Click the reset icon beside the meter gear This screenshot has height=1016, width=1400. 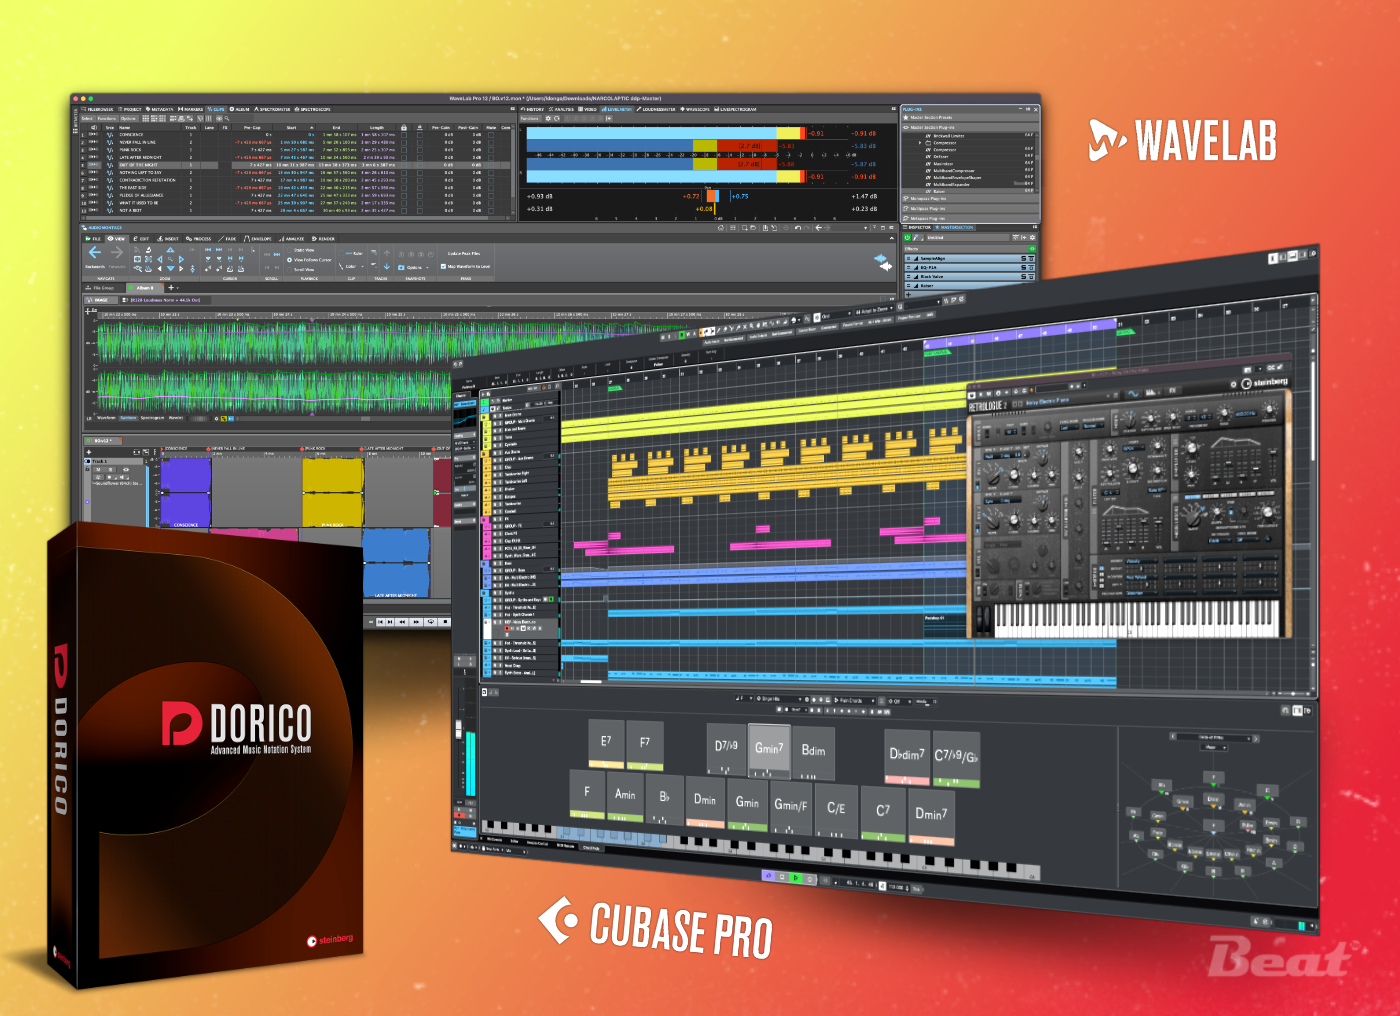pos(558,118)
